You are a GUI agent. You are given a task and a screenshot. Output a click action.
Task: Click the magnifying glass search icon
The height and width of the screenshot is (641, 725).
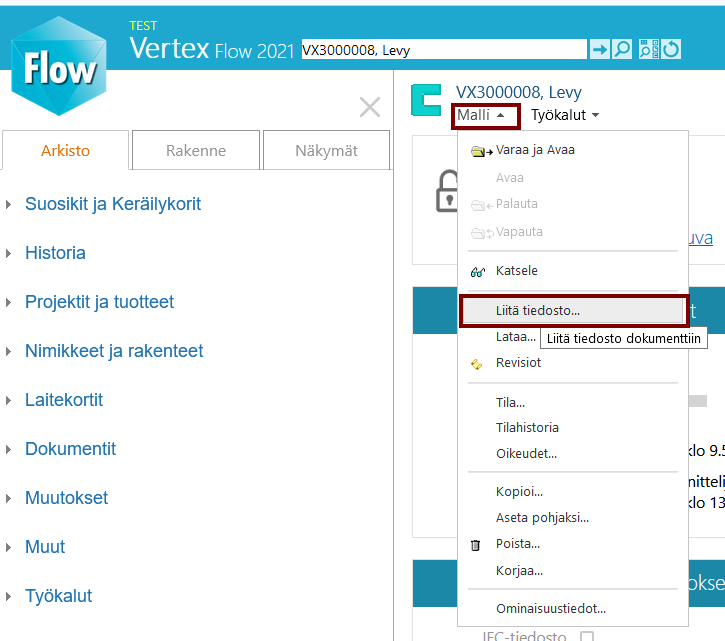tap(622, 49)
